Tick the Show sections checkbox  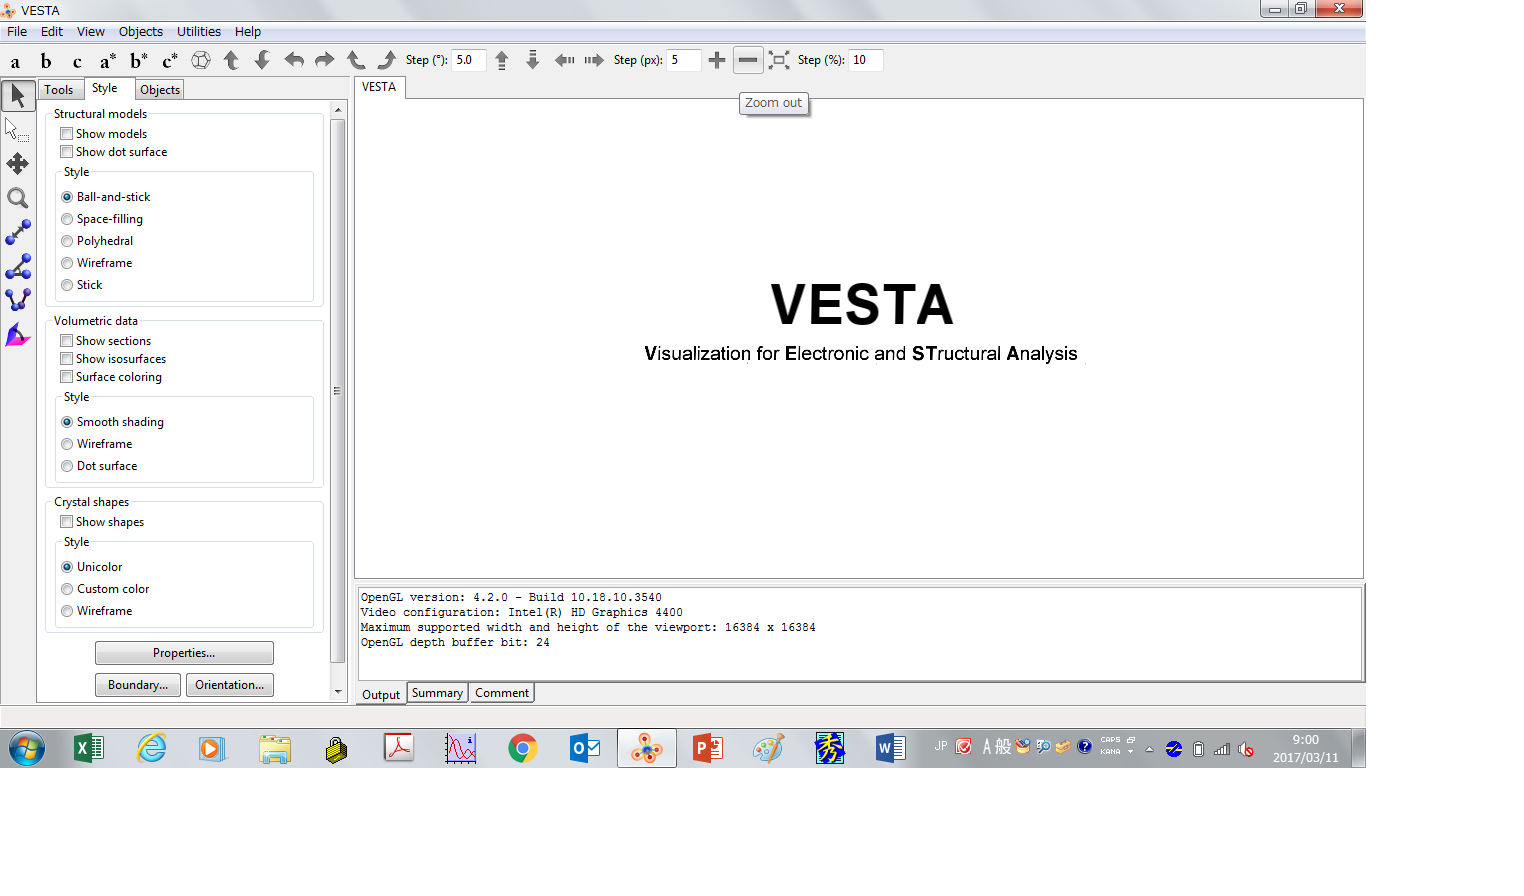tap(67, 341)
